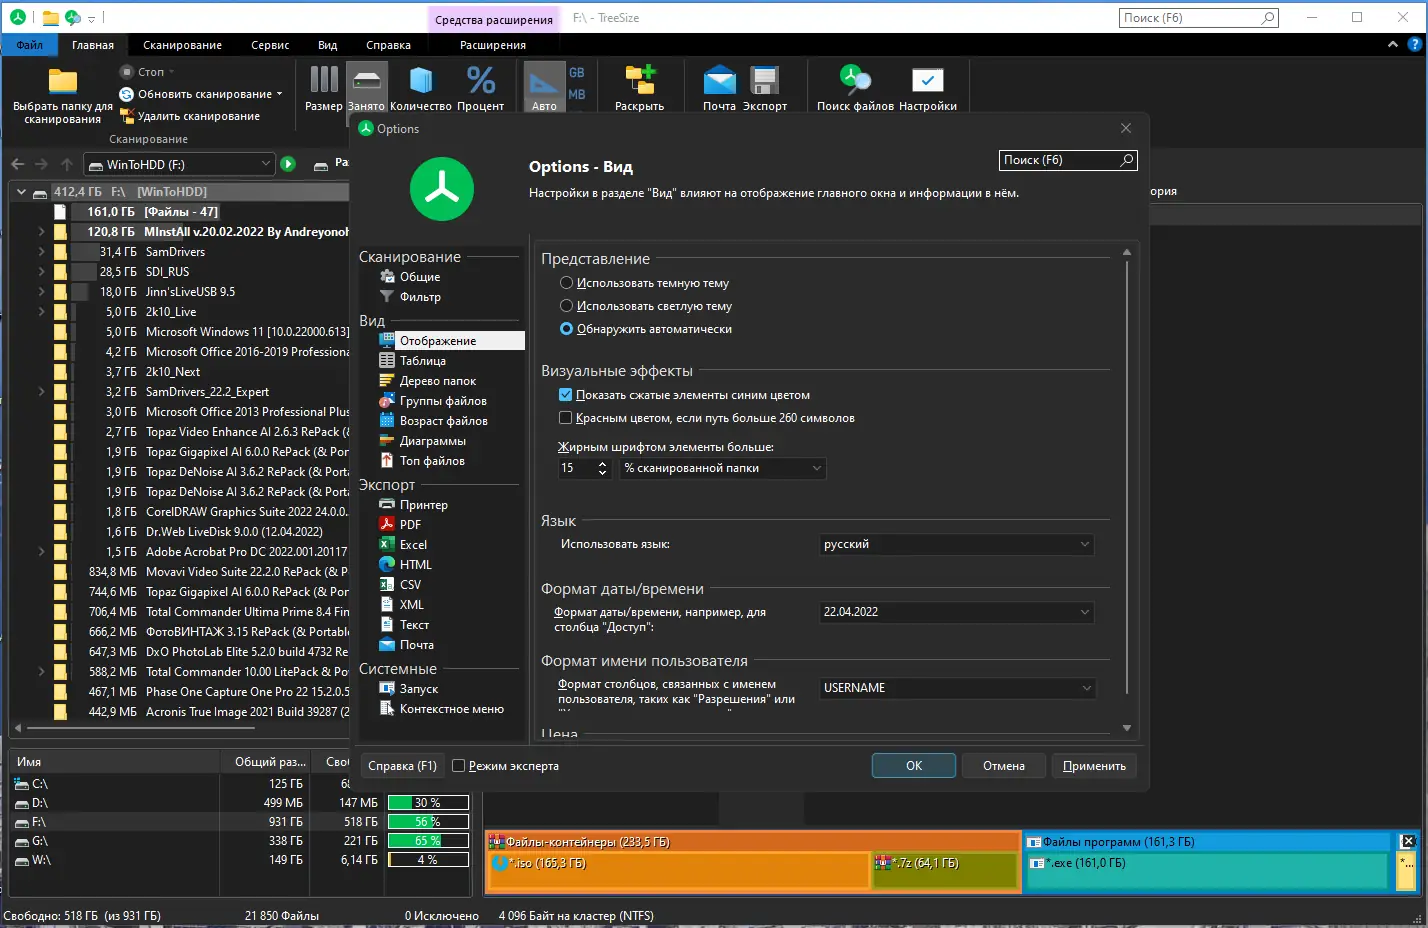This screenshot has height=928, width=1428.
Task: Open the WinToHDD (F:) drive dropdown
Action: pos(178,164)
